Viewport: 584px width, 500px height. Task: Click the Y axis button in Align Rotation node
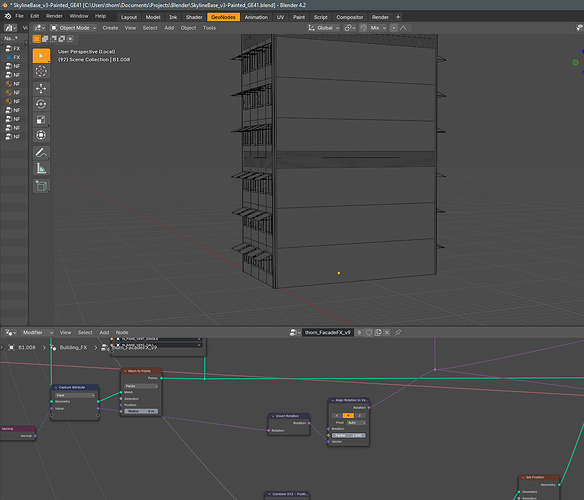[x=348, y=415]
